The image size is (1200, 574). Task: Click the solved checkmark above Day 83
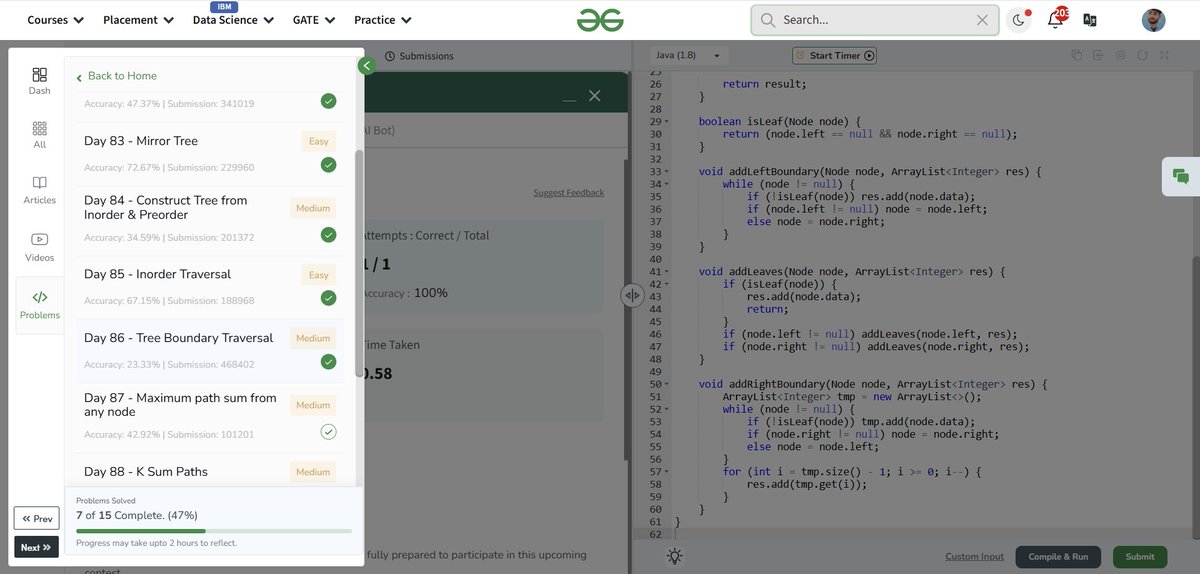[328, 101]
